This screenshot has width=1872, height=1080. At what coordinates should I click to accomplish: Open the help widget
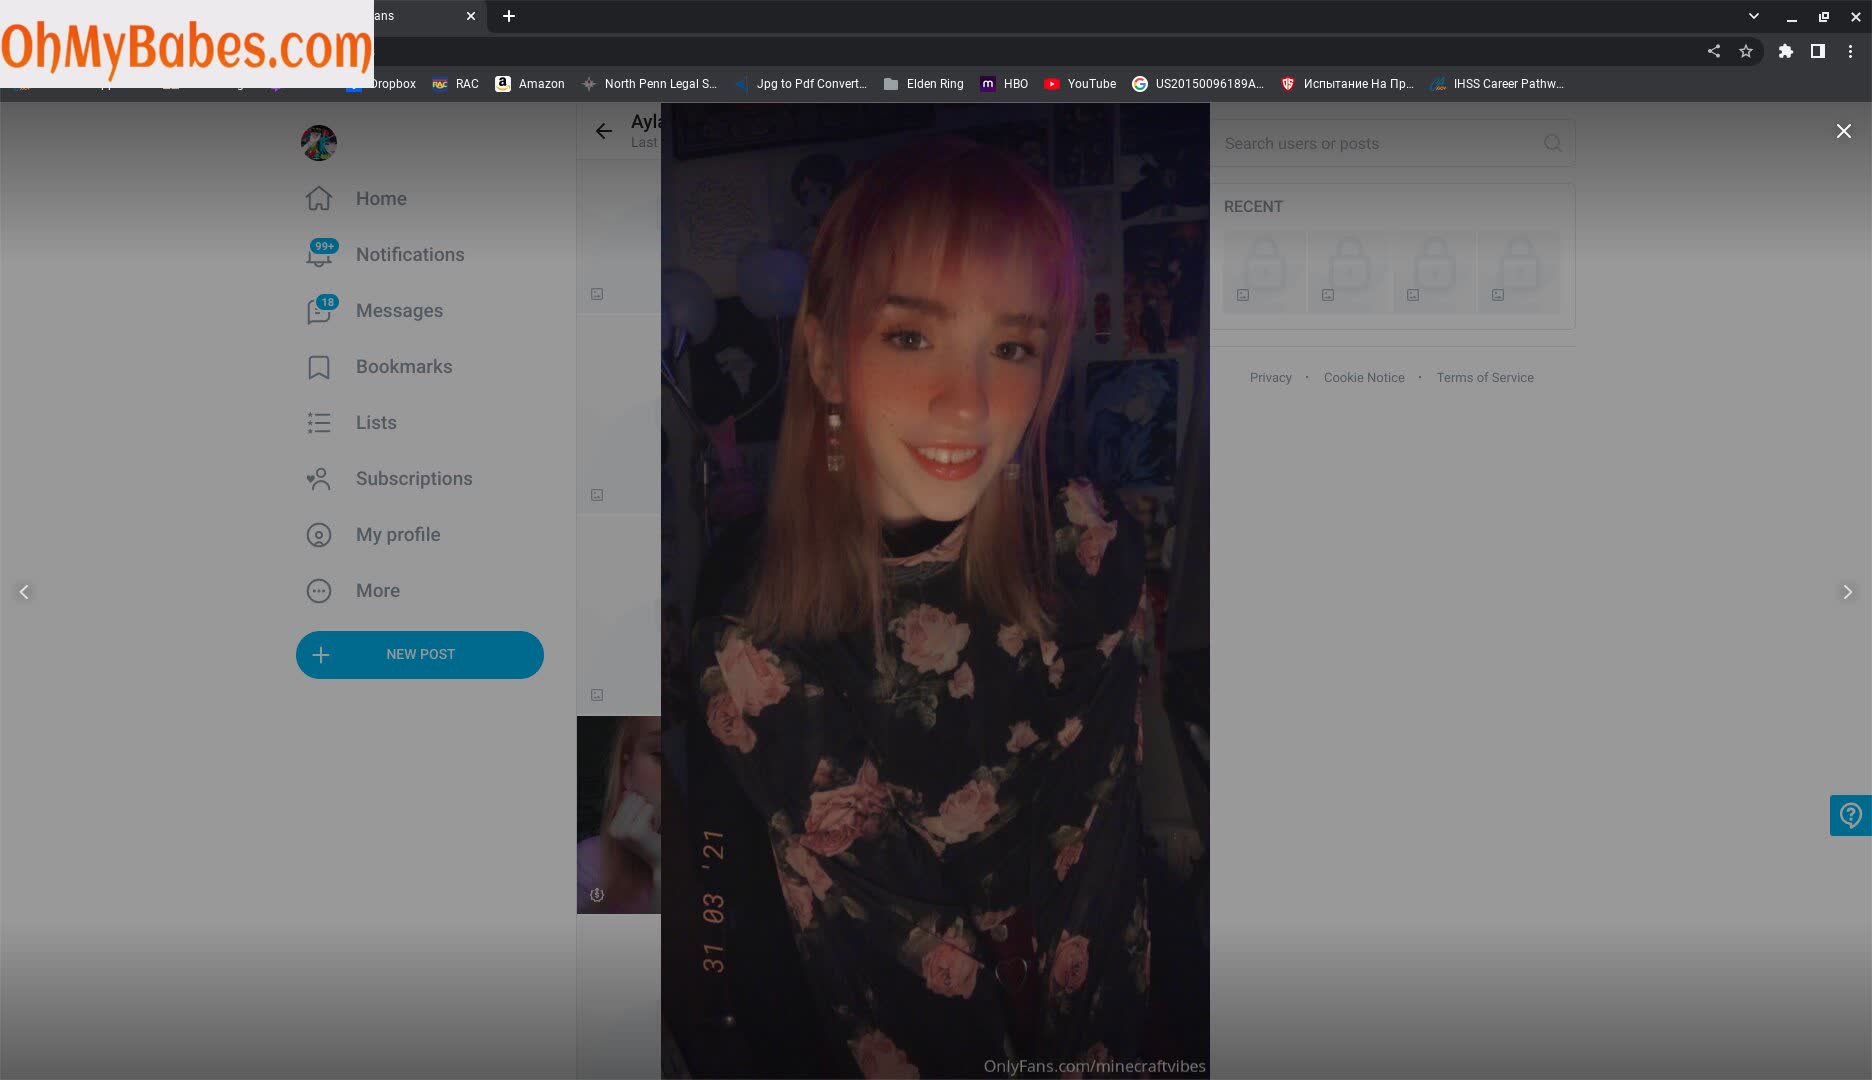tap(1850, 815)
